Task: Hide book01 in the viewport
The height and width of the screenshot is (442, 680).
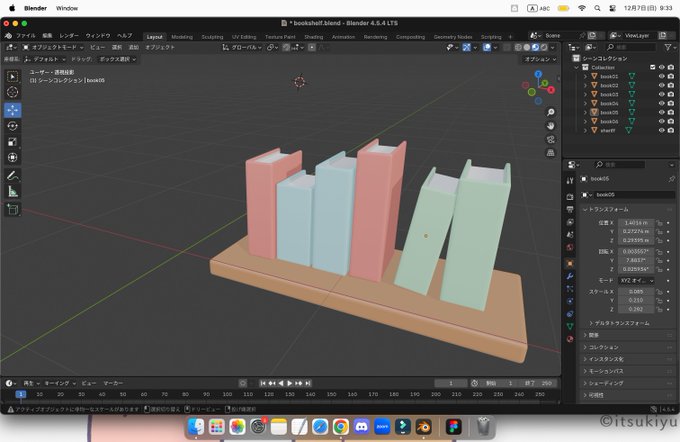Action: click(x=662, y=76)
